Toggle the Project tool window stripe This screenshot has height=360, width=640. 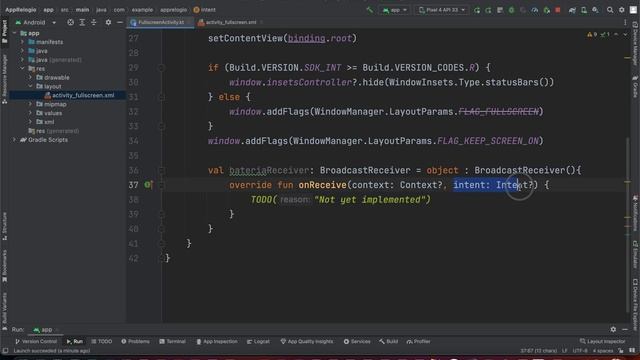(4, 31)
